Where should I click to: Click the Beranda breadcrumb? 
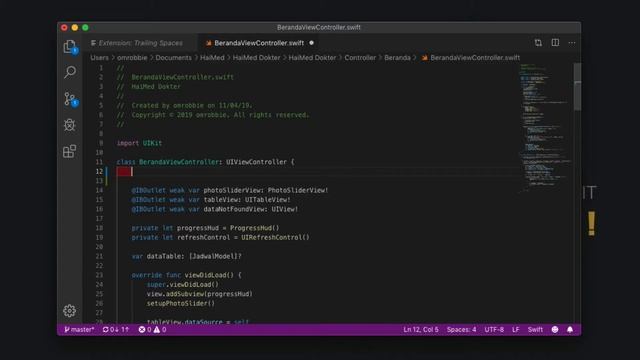(397, 58)
